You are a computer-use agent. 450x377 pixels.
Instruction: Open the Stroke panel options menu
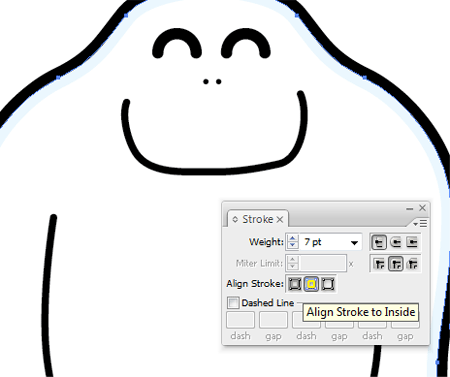pyautogui.click(x=420, y=223)
